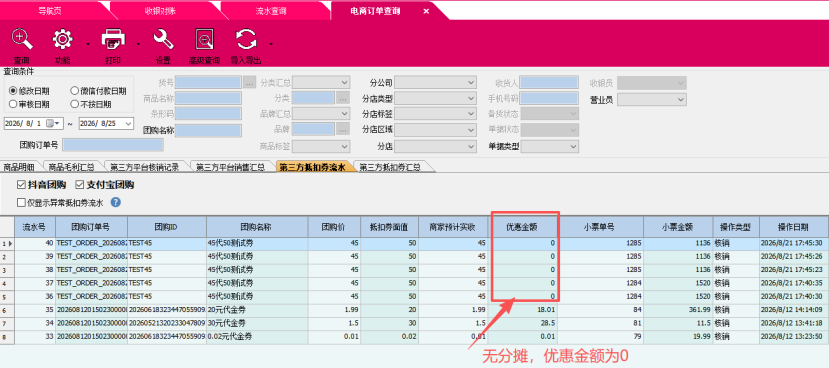Click the 28.5 优惠金额 cell
The width and height of the screenshot is (829, 368).
[x=522, y=323]
